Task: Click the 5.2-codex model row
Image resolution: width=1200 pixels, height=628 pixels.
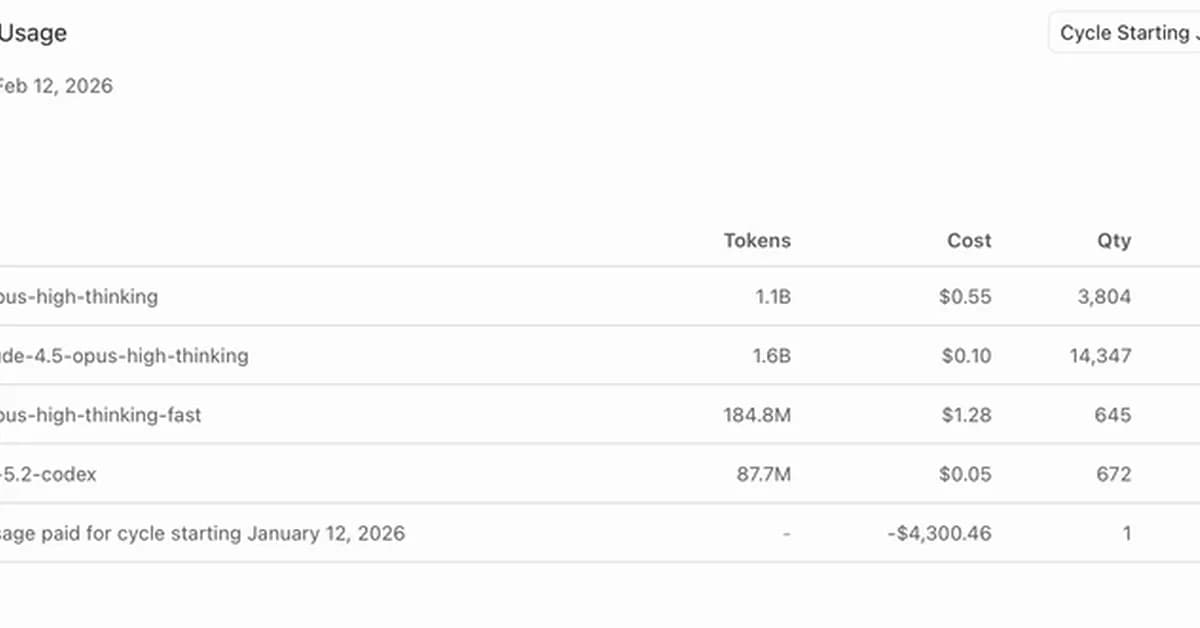Action: click(x=50, y=474)
